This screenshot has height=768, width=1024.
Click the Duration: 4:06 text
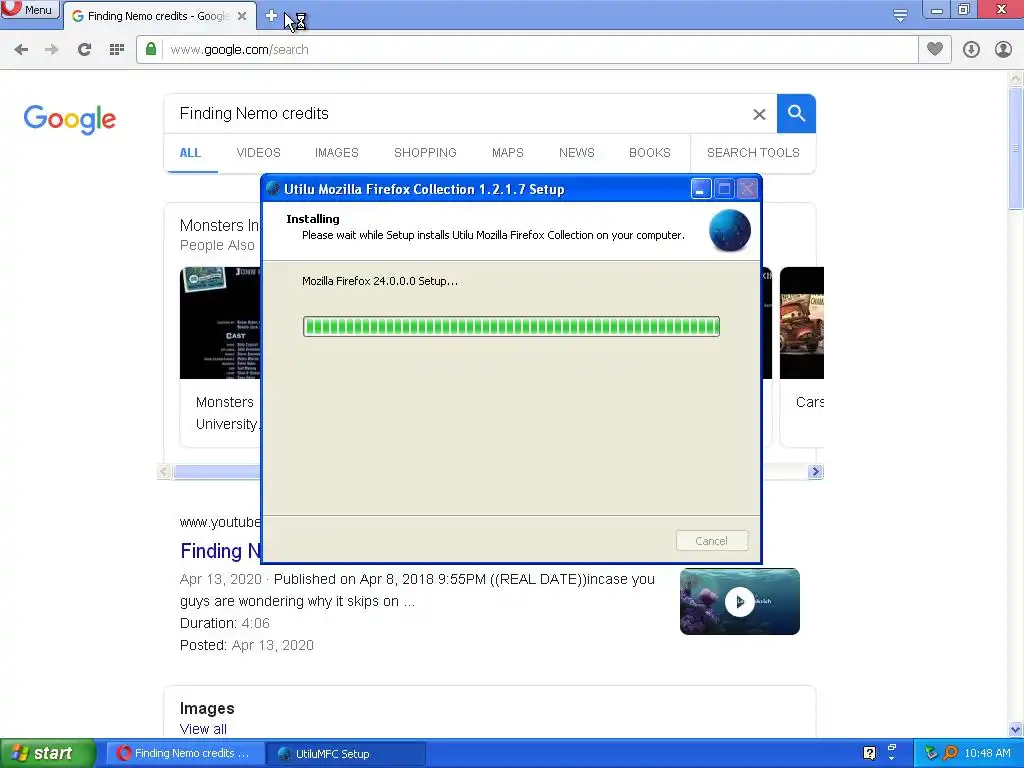pos(225,623)
